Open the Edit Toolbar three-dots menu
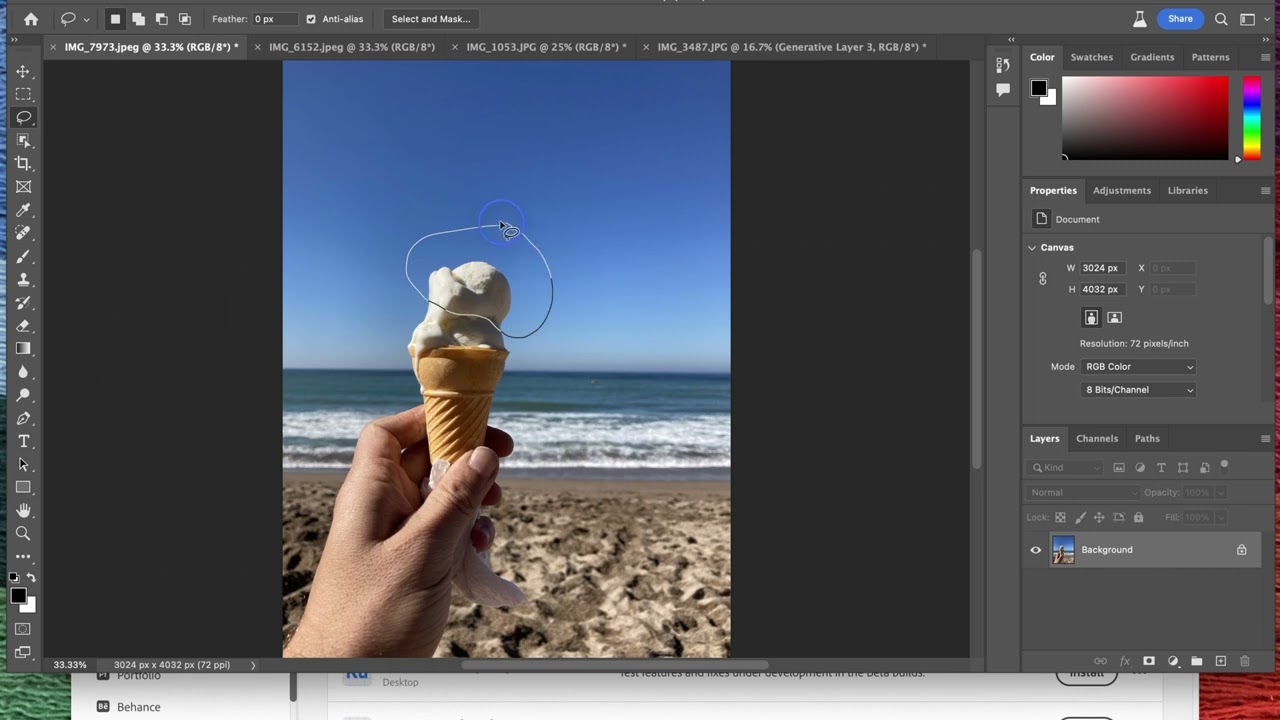The image size is (1280, 720). click(23, 556)
